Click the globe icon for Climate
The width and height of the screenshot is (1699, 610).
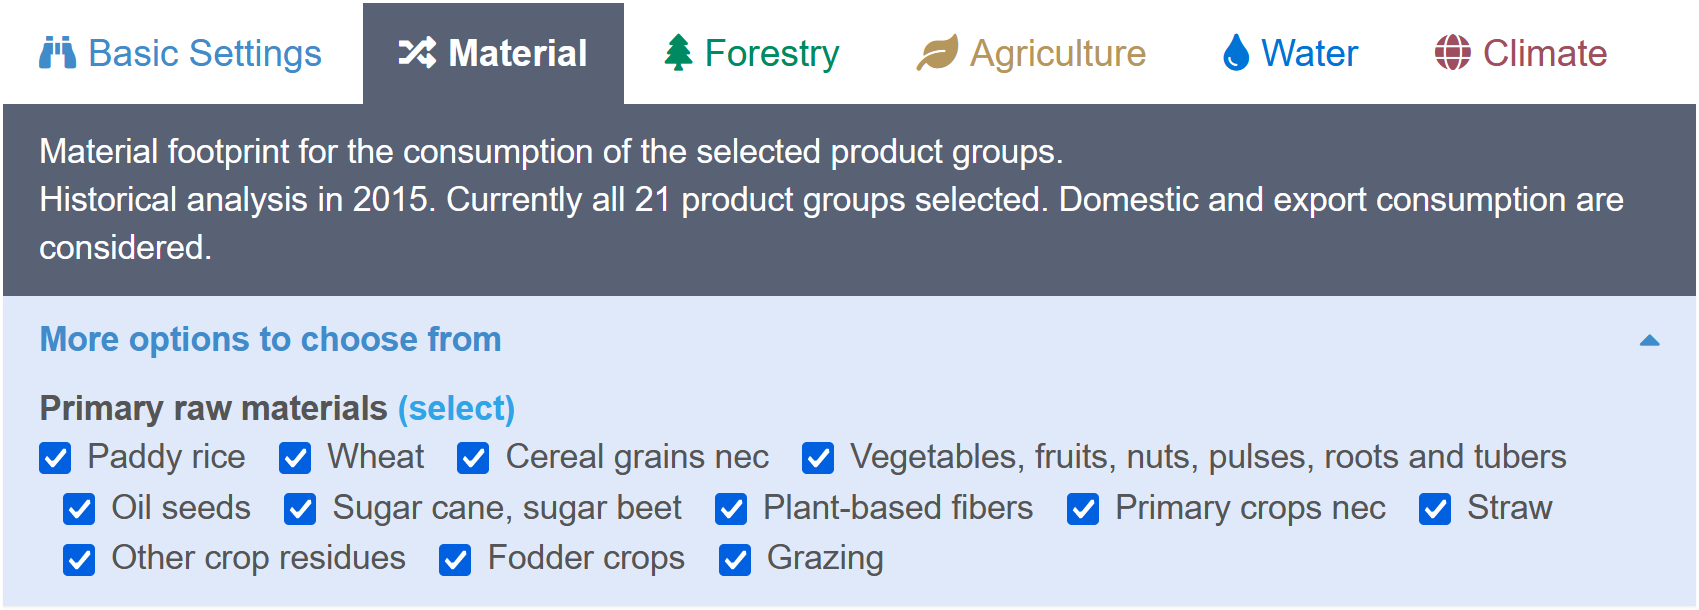(1452, 53)
